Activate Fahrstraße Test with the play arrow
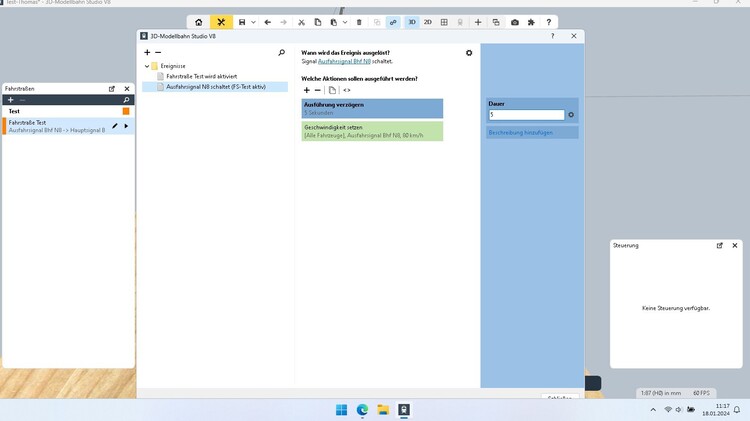750x421 pixels. tap(126, 126)
